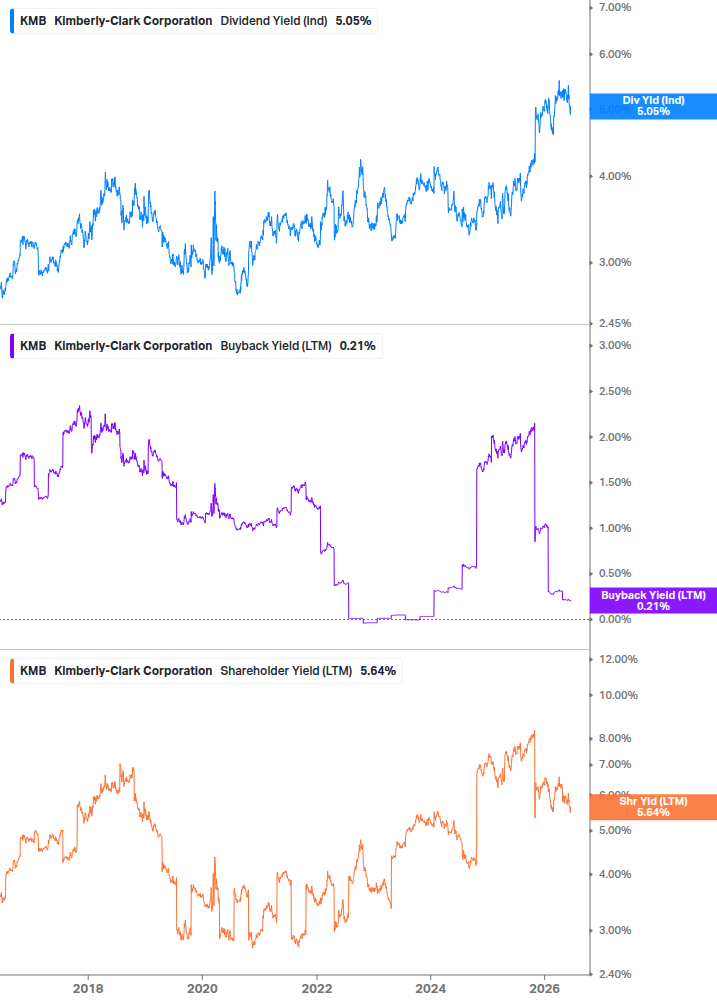Viewport: 717px width, 1005px height.
Task: Click the 2.45% tick on the dividend yield axis
Action: coord(614,323)
